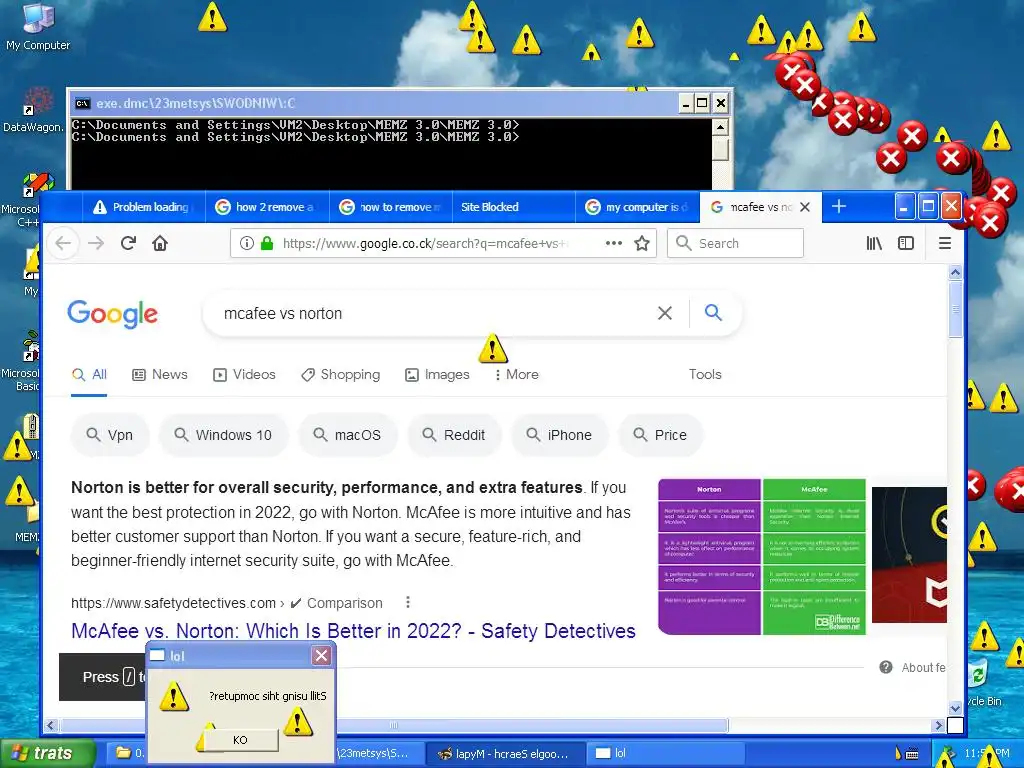
Task: Click the scroll-left arrow on horizontal scrollbar
Action: pyautogui.click(x=51, y=725)
